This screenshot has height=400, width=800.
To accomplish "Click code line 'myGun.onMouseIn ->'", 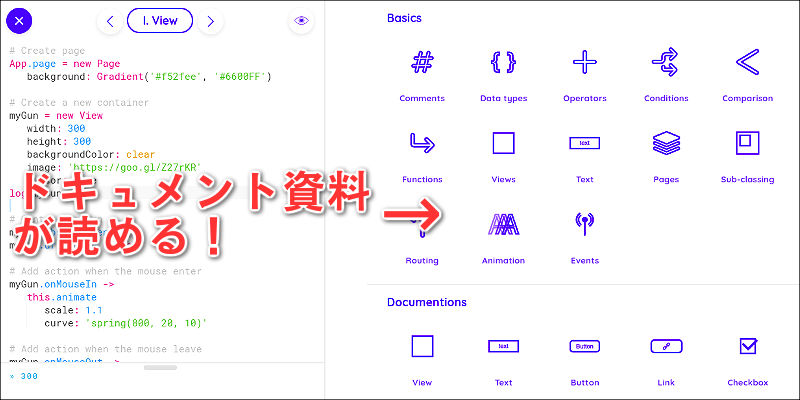I will pos(62,284).
